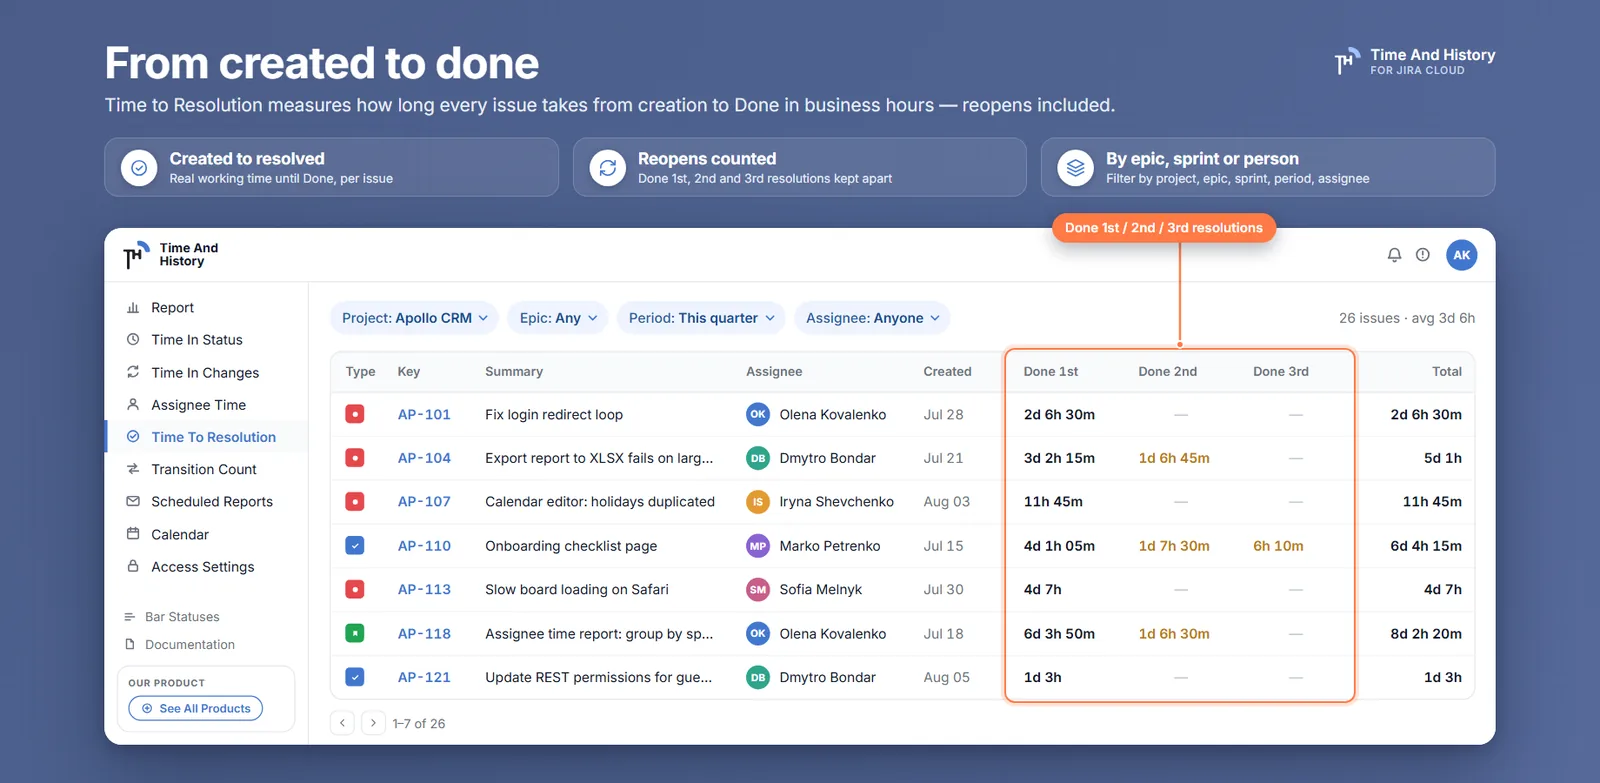
Task: Click the '26 issues · avg 3d 6h' text
Action: (1407, 318)
